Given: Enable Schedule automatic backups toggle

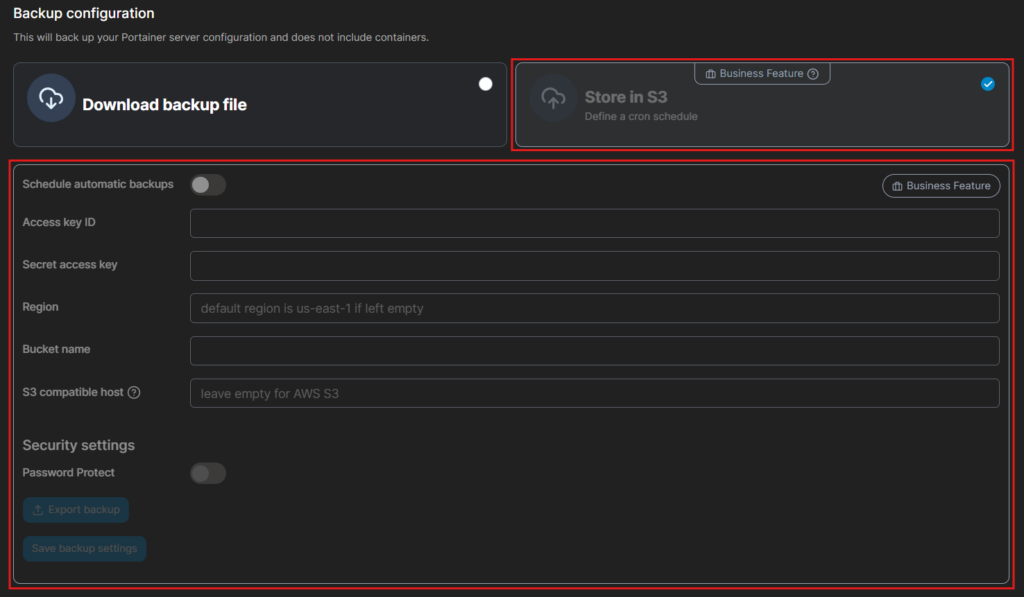Looking at the screenshot, I should pyautogui.click(x=208, y=185).
